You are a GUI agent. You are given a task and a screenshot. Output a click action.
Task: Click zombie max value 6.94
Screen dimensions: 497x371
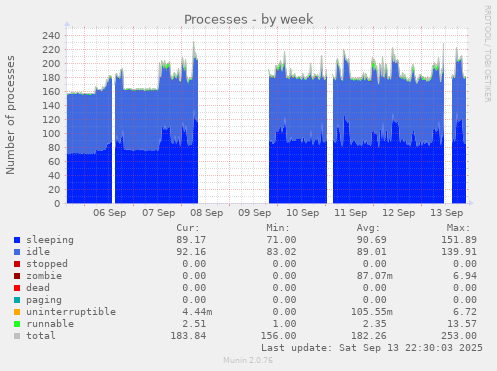pos(465,276)
